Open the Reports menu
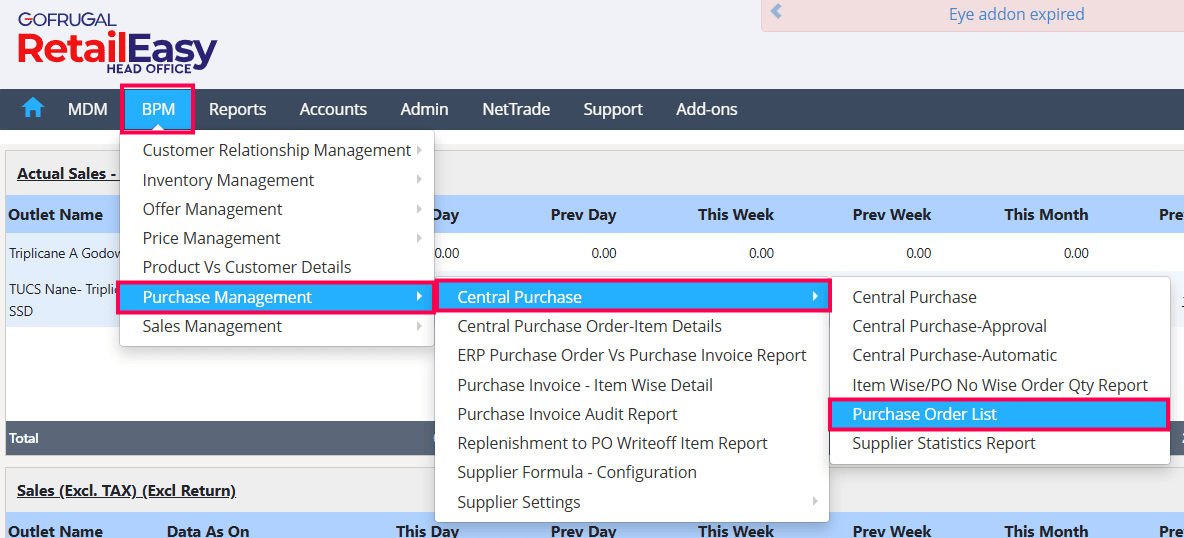Screen dimensions: 1184x538 click(x=237, y=109)
